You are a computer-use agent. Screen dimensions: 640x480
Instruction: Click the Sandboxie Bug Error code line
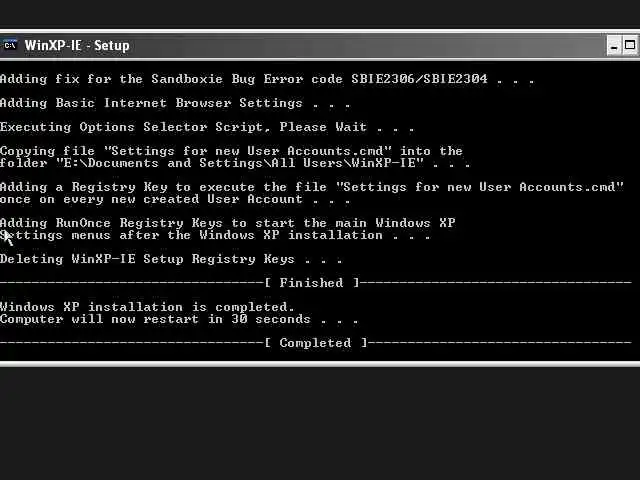pyautogui.click(x=267, y=79)
